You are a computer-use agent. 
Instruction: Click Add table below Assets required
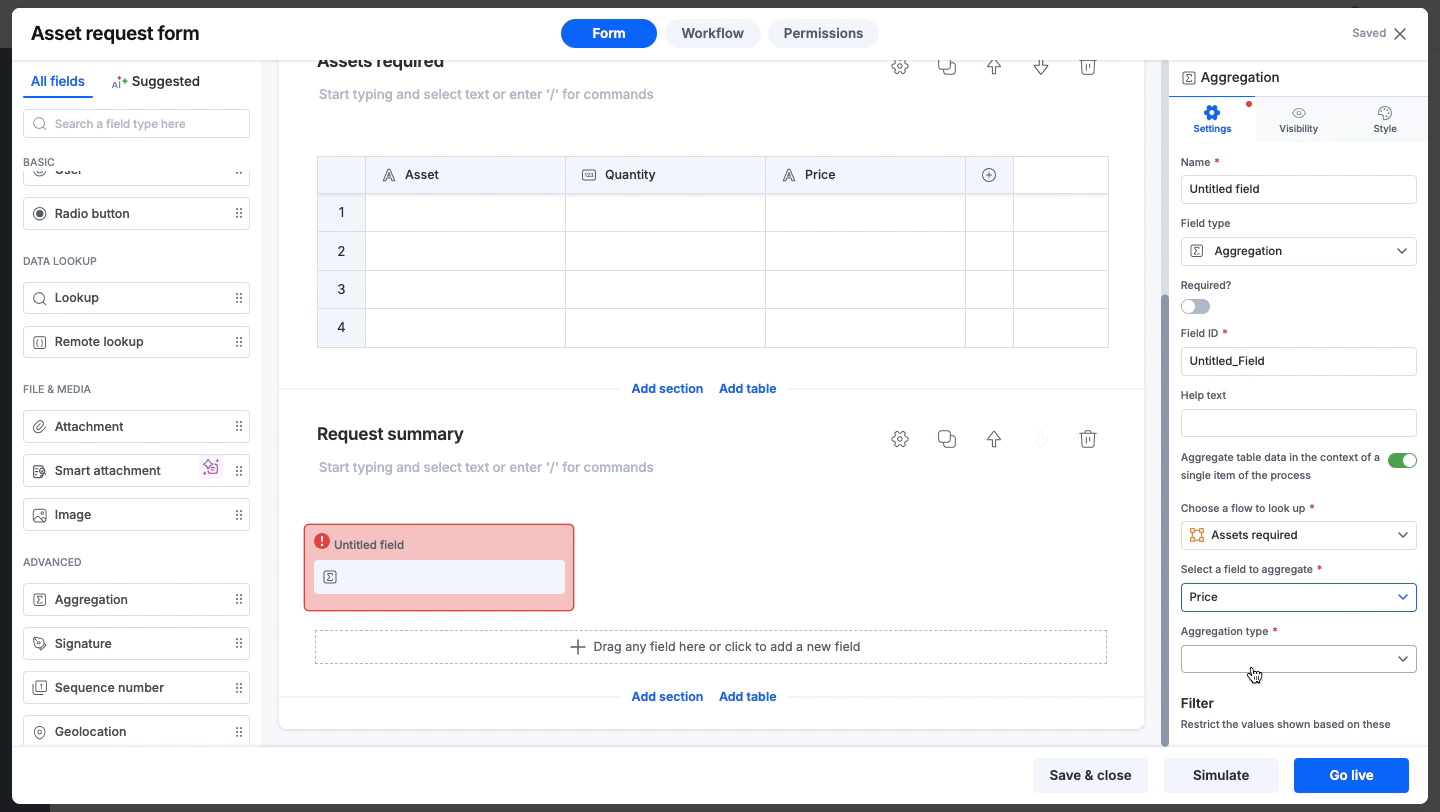[747, 389]
